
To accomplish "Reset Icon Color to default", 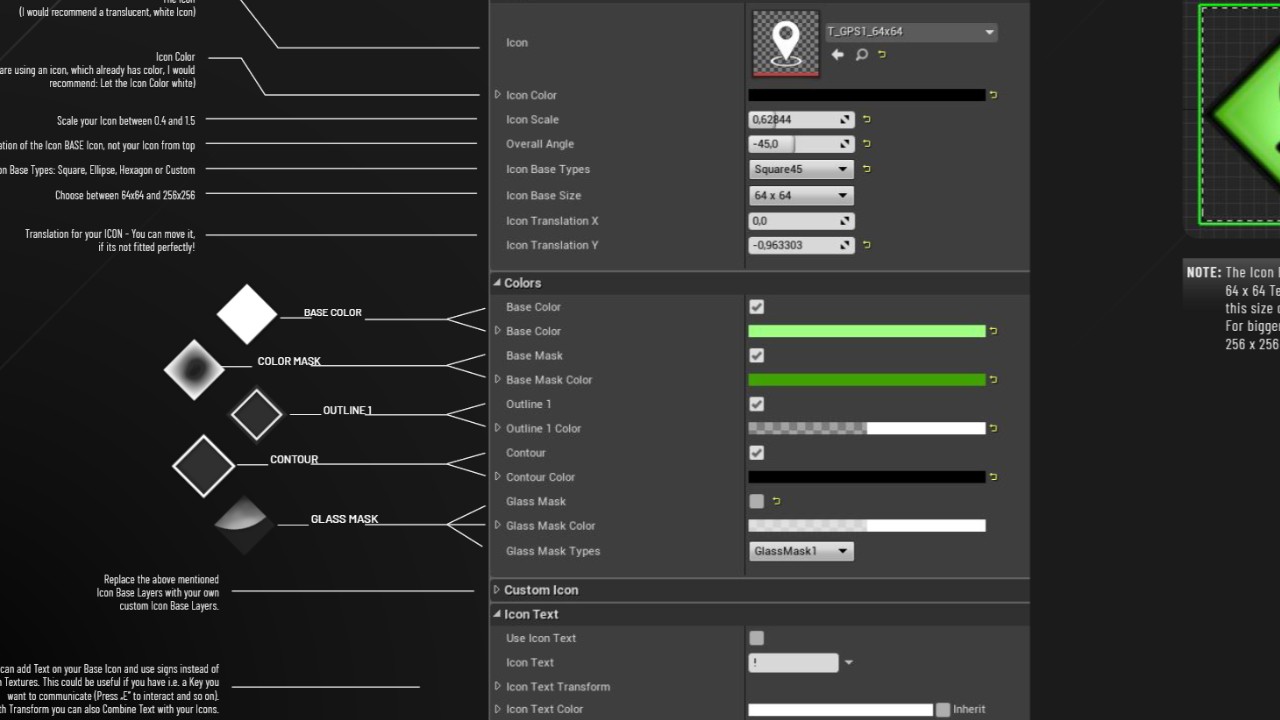I will pos(993,95).
